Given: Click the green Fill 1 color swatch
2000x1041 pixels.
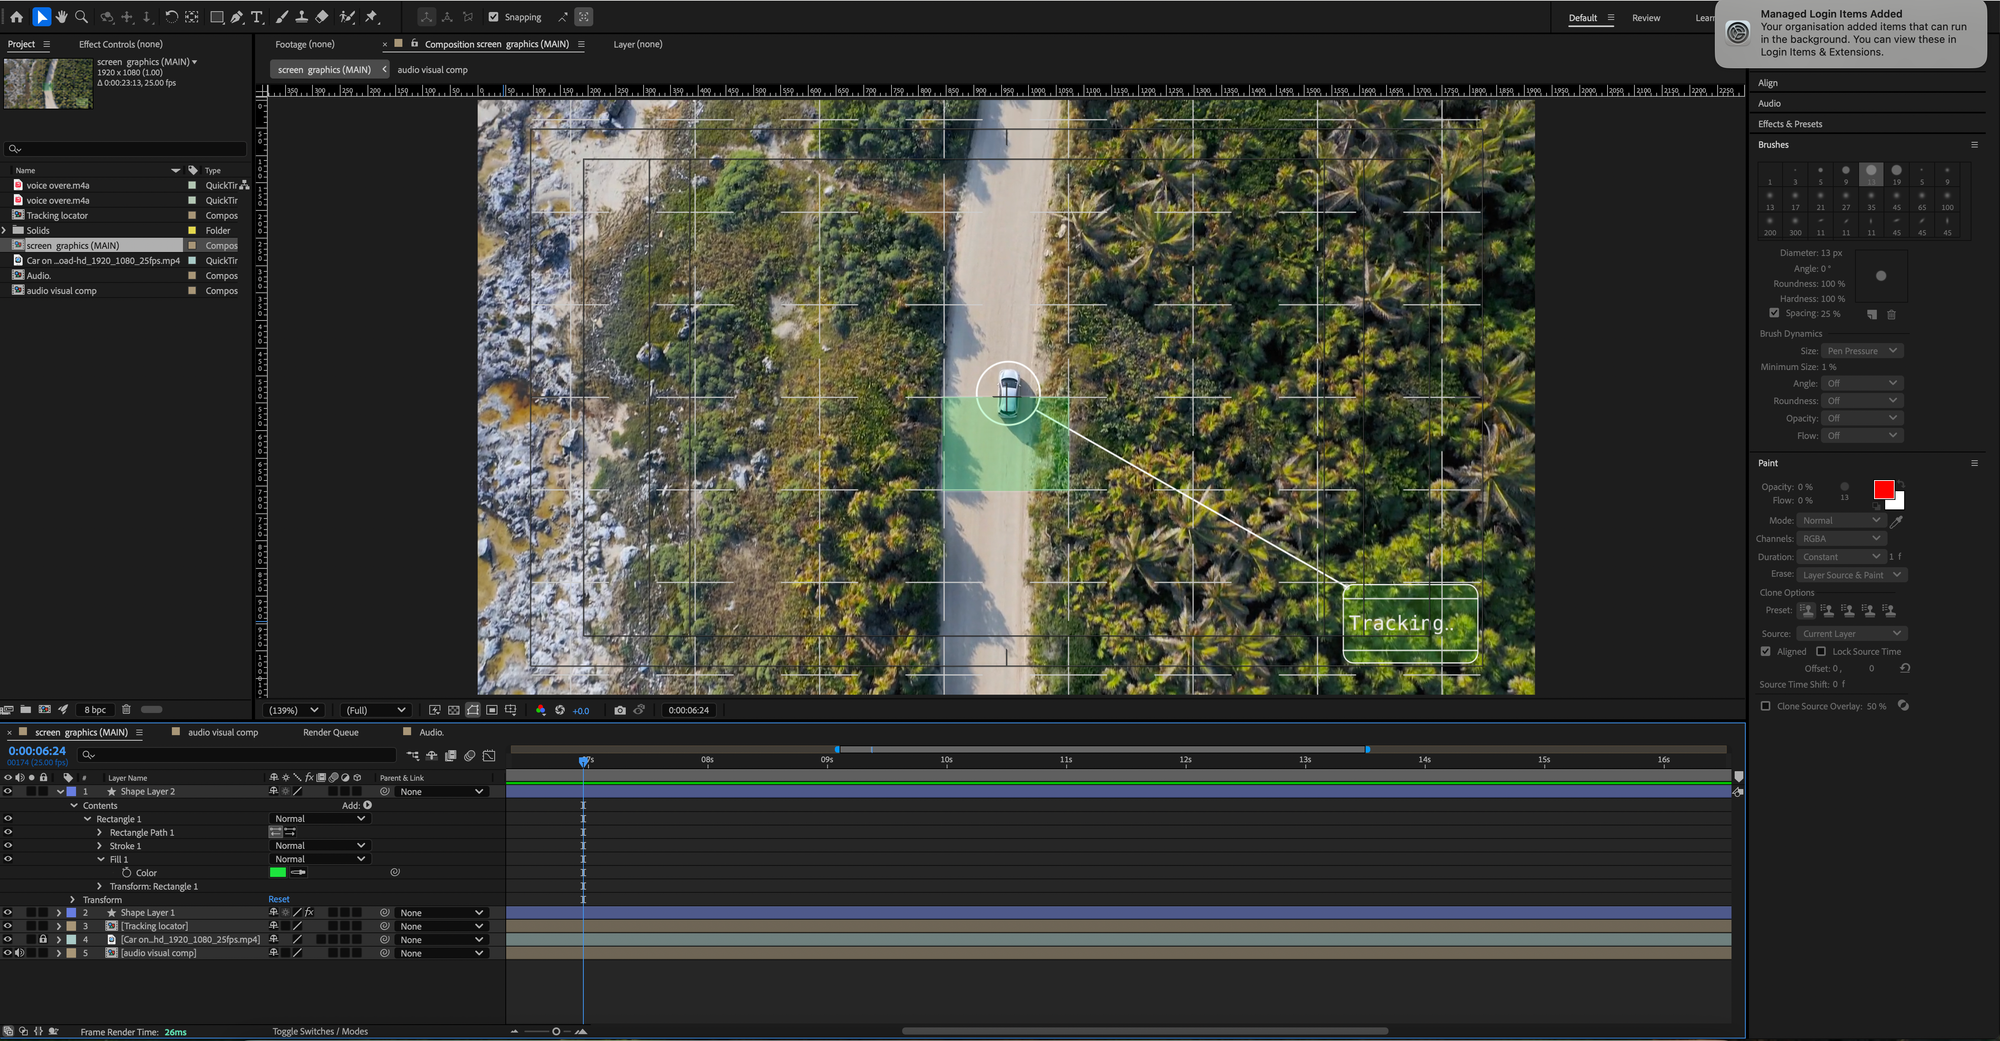Looking at the screenshot, I should click(x=278, y=873).
